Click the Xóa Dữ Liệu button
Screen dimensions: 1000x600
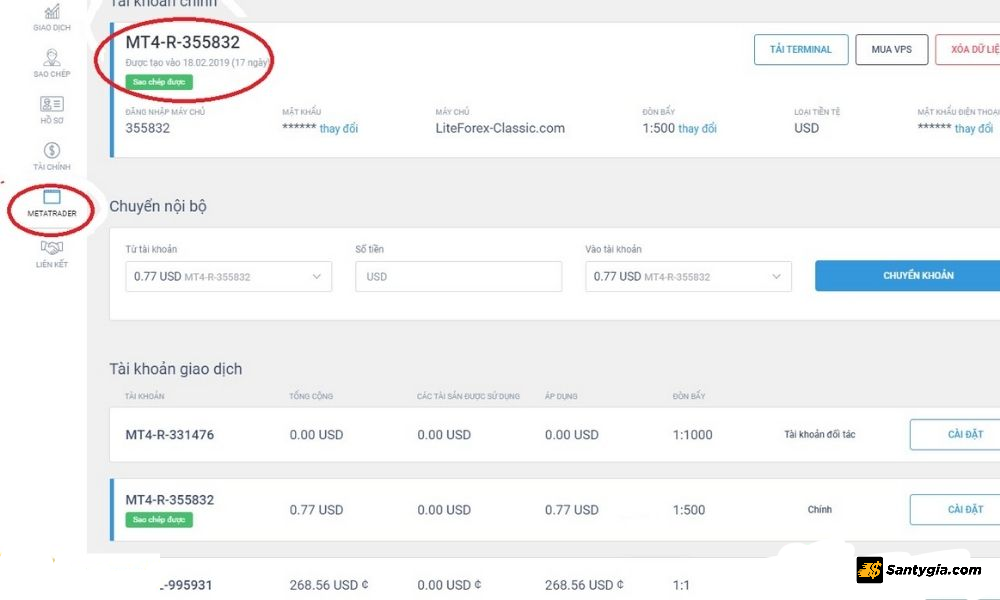pos(967,49)
